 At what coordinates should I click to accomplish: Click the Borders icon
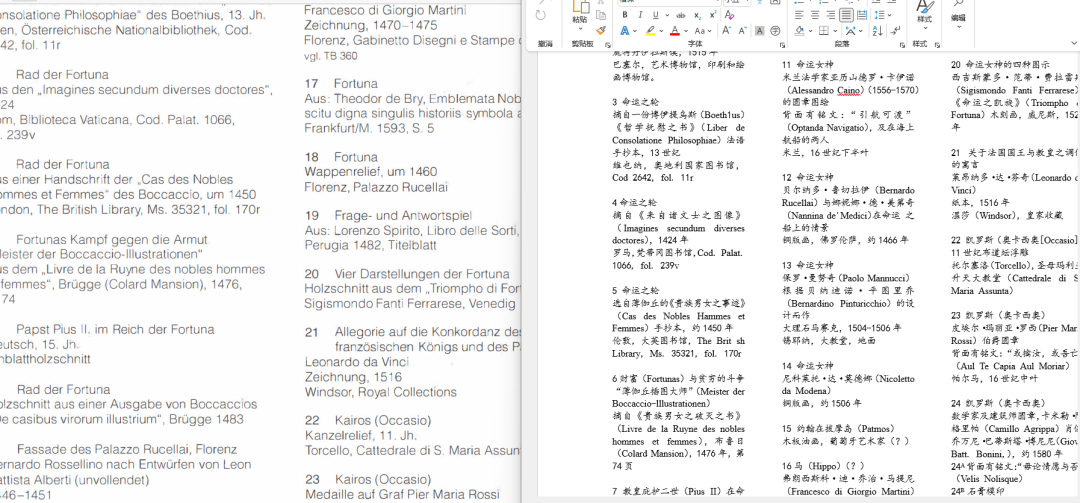[824, 31]
